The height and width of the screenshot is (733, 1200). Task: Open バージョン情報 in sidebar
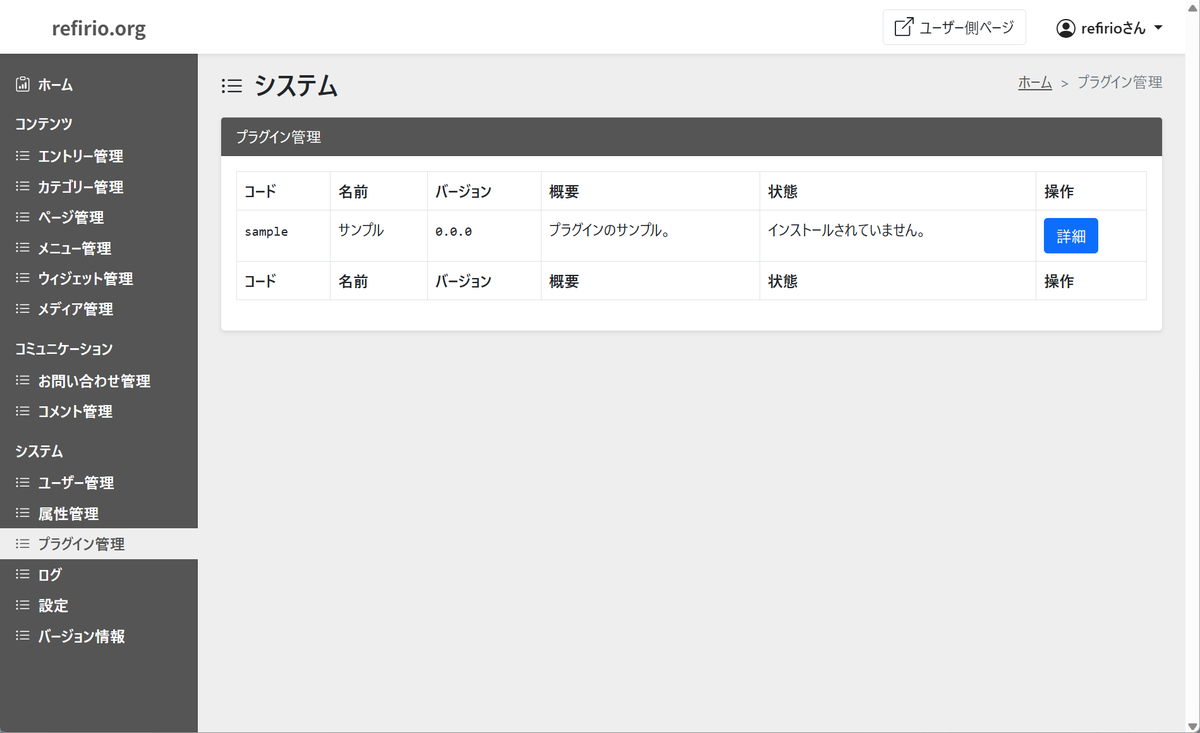coord(99,636)
